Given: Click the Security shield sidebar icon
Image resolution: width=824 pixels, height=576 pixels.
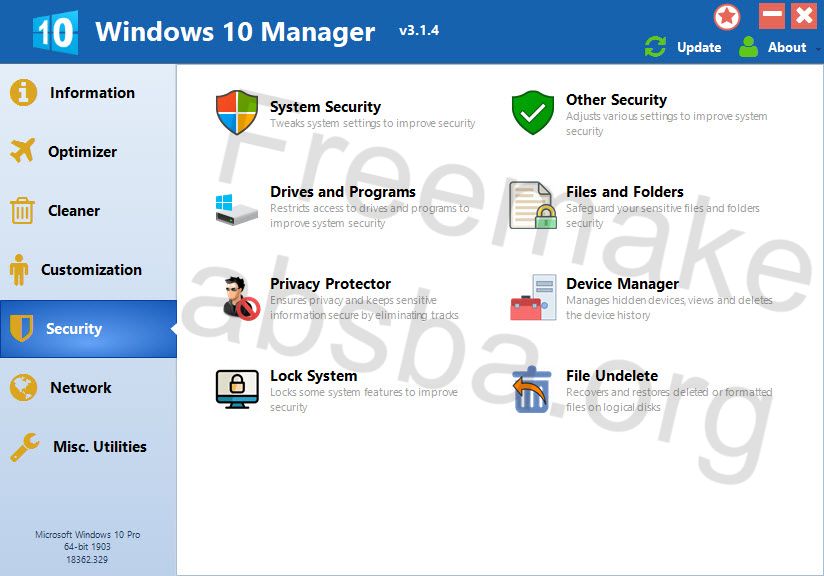Looking at the screenshot, I should click(22, 328).
